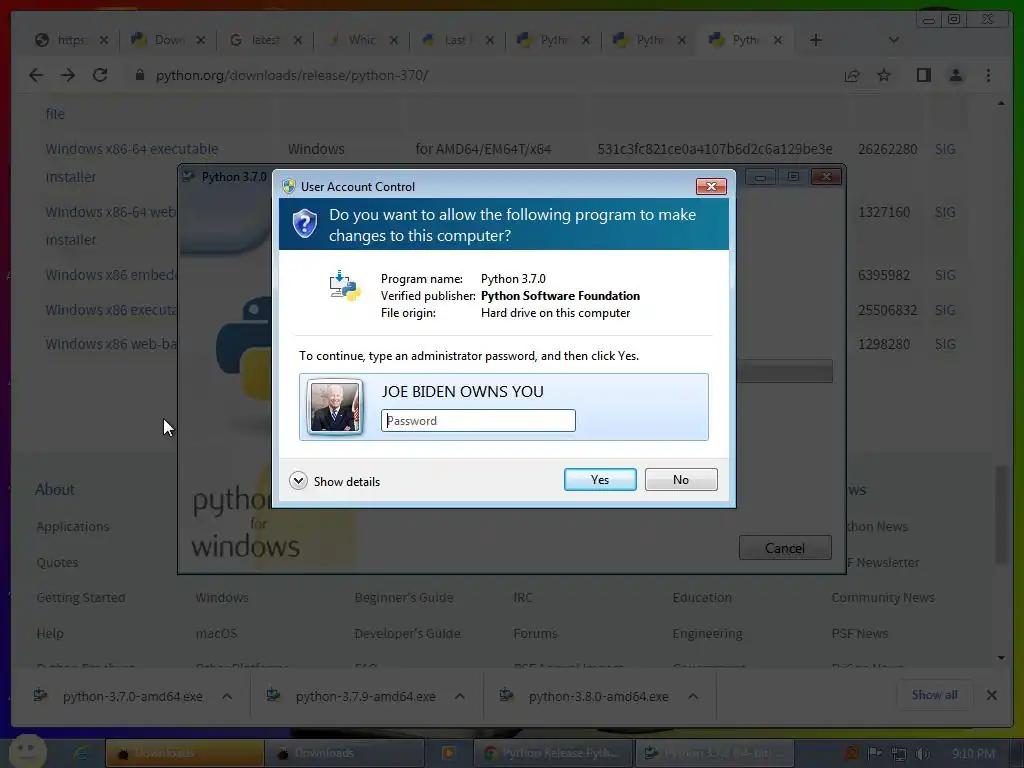Image resolution: width=1024 pixels, height=768 pixels.
Task: Click the python.org URL in address bar
Action: (291, 75)
